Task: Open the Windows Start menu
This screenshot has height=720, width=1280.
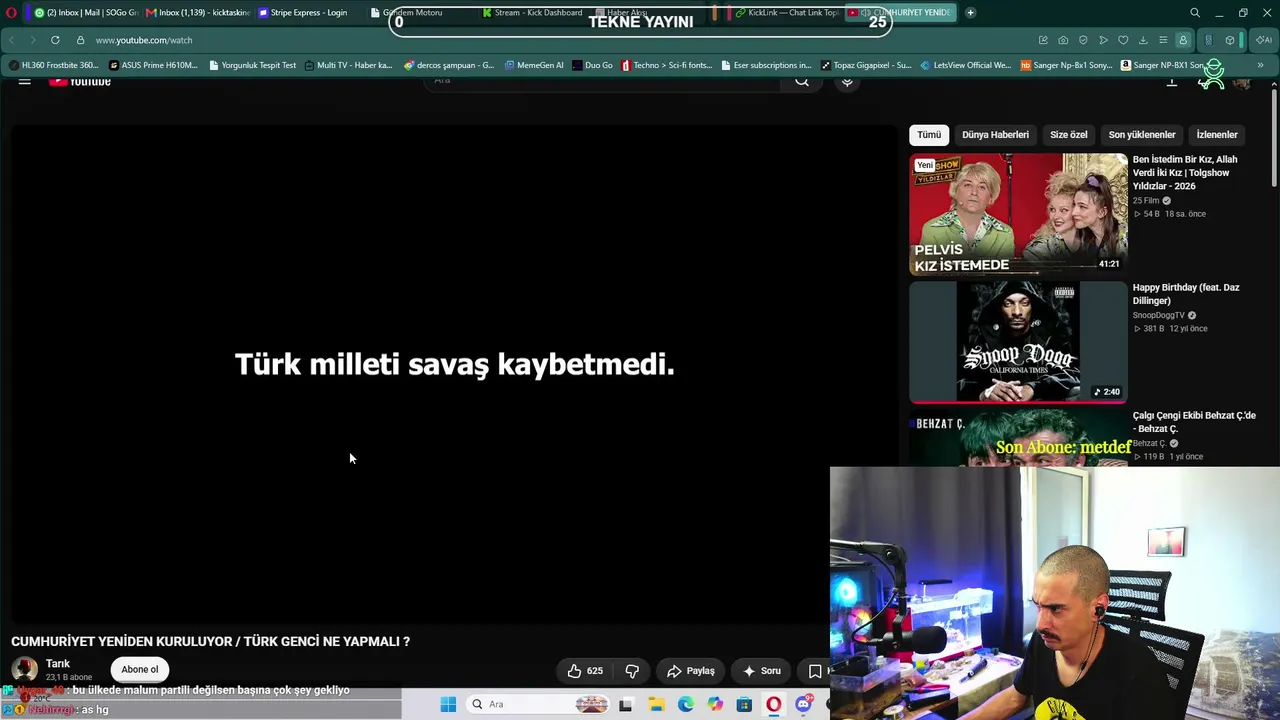Action: (x=448, y=705)
